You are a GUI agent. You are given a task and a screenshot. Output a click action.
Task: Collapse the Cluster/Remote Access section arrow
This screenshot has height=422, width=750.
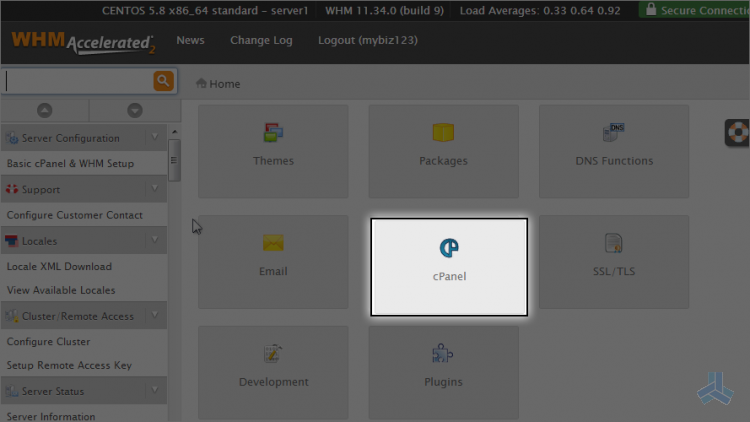coord(155,315)
